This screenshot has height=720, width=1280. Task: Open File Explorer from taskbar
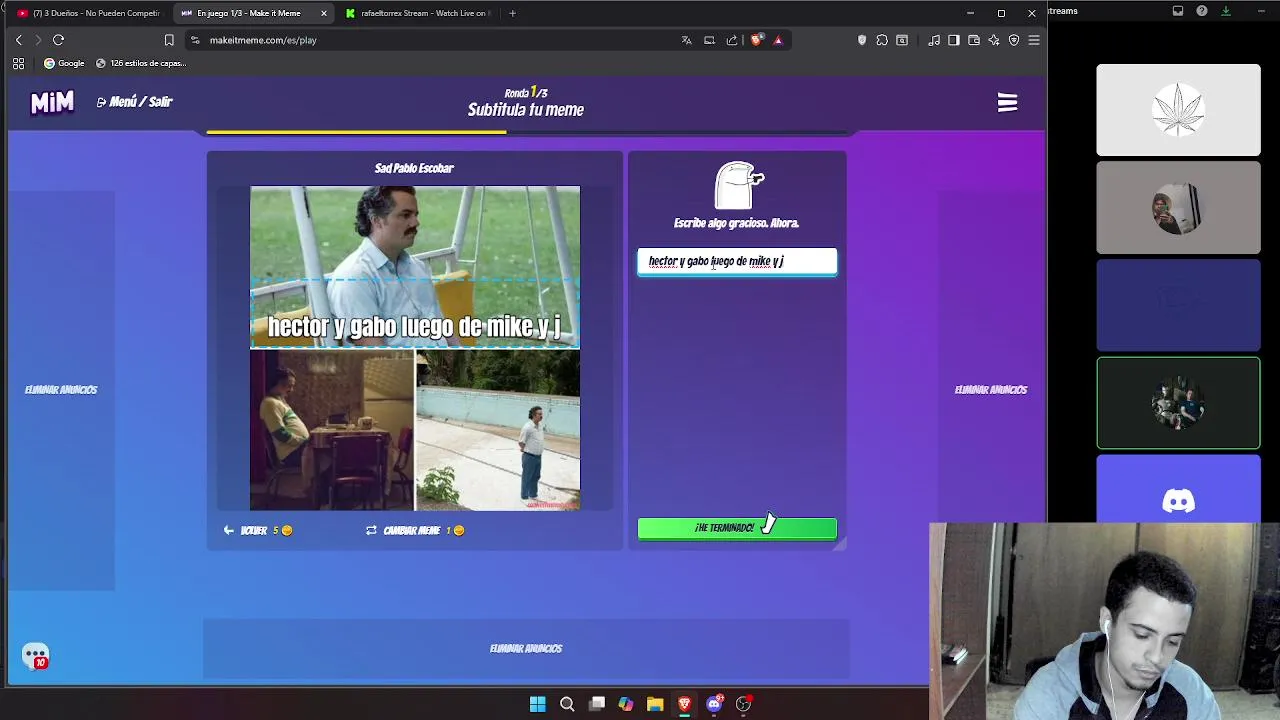click(655, 704)
